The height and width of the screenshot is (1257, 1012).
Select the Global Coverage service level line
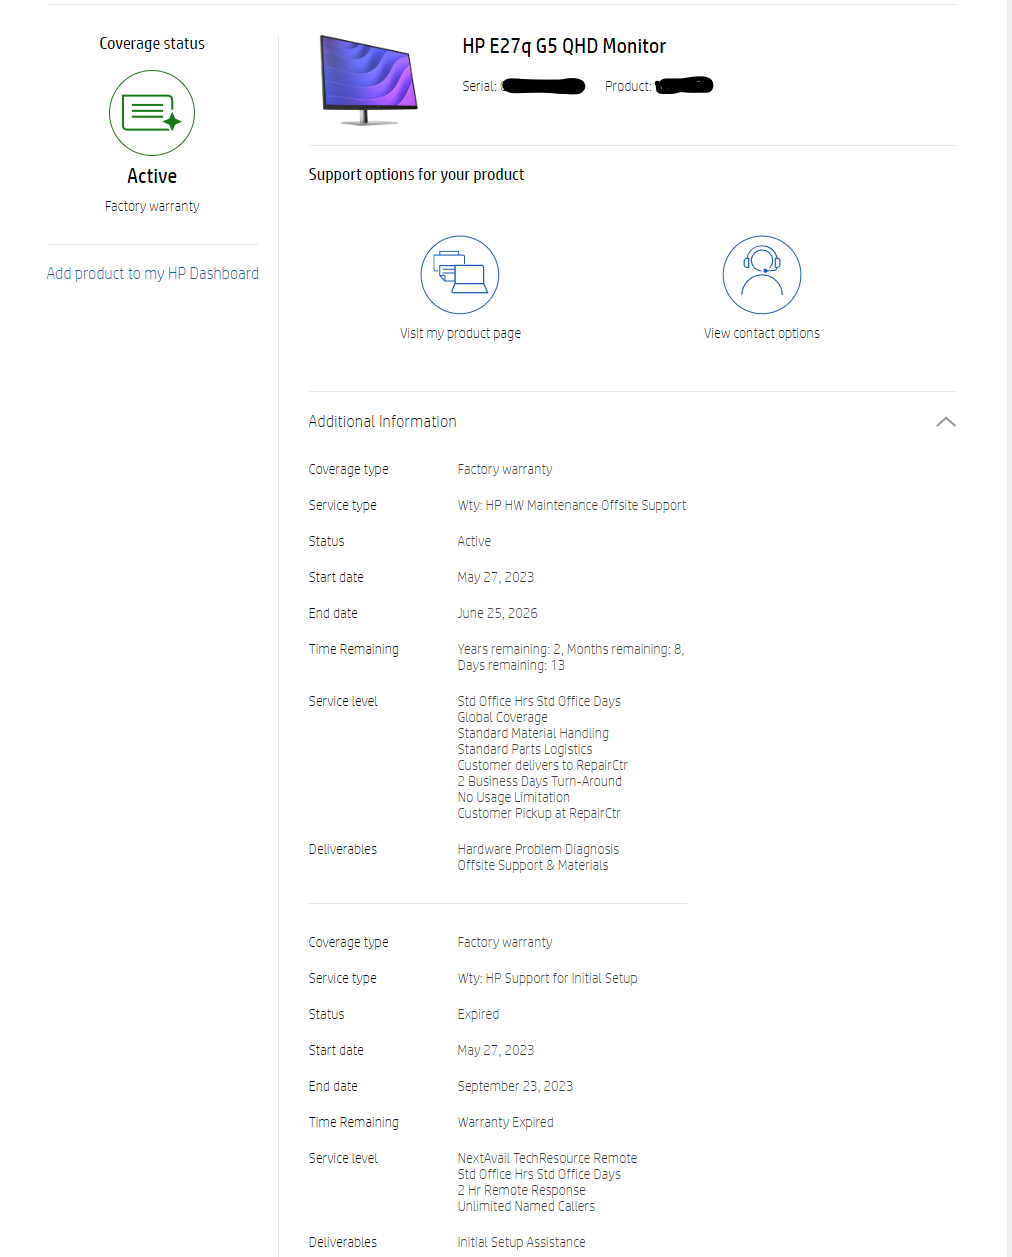502,717
